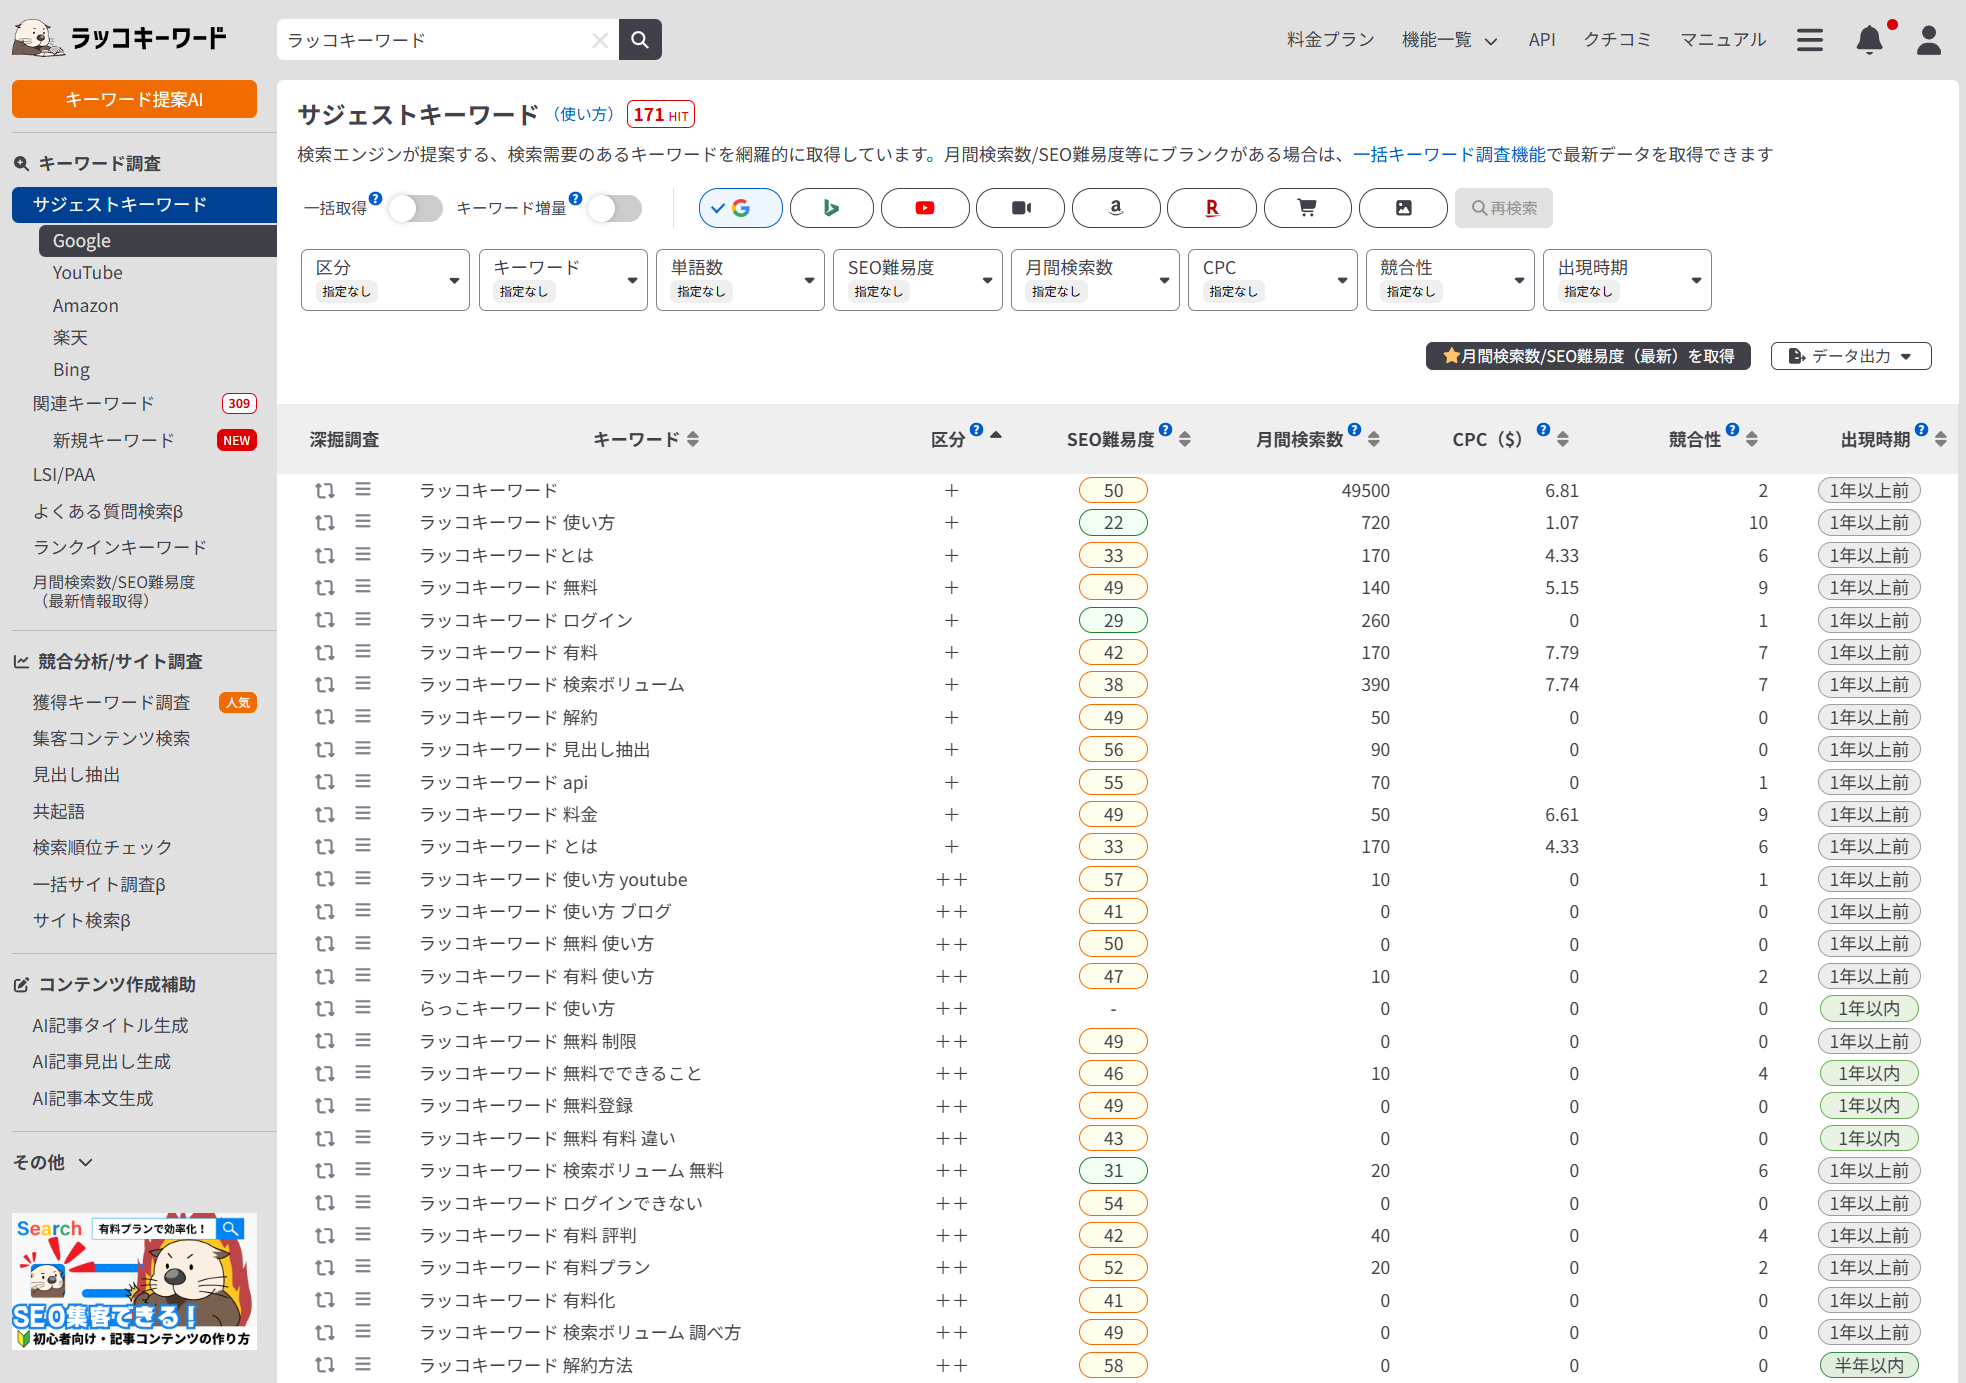Open the 月間検索数 filter dropdown
This screenshot has height=1383, width=1966.
click(1094, 280)
